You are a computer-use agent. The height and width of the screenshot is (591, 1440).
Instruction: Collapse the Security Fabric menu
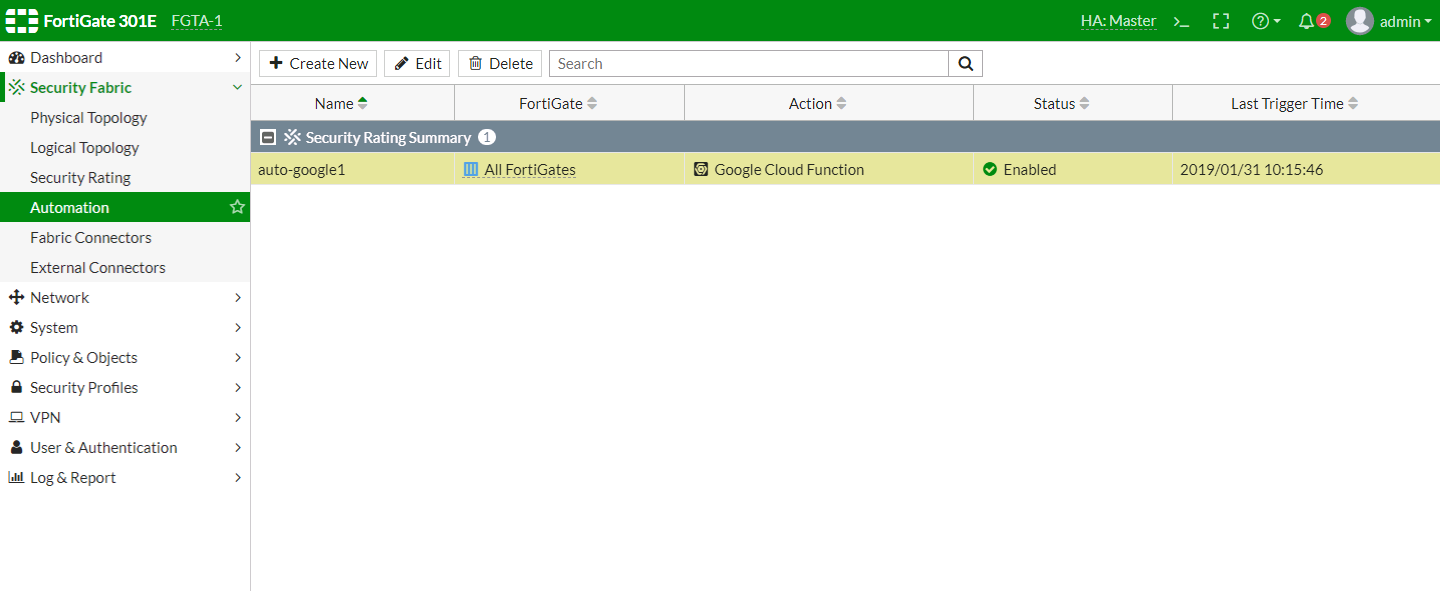pos(125,87)
